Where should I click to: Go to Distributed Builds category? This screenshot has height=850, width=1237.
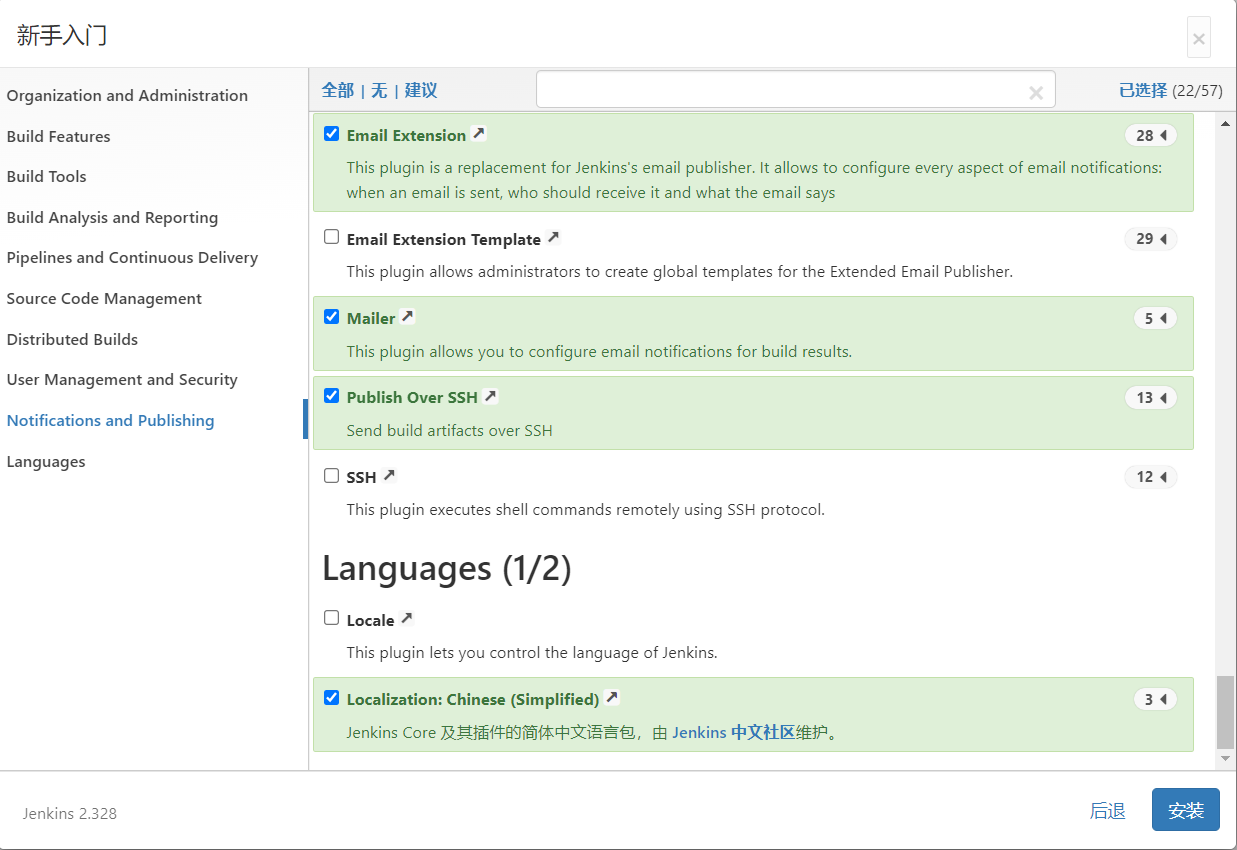(x=72, y=339)
